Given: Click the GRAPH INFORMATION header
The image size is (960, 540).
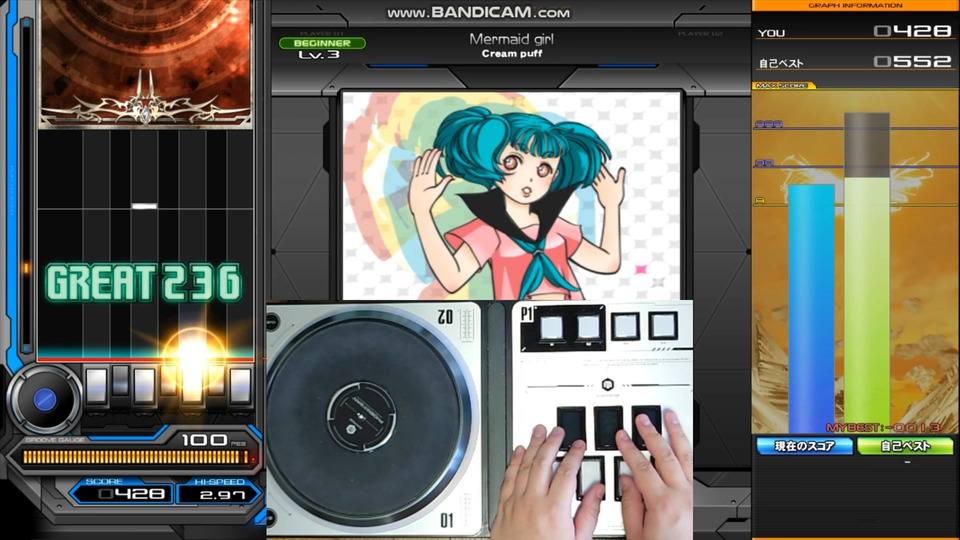Looking at the screenshot, I should pos(855,6).
